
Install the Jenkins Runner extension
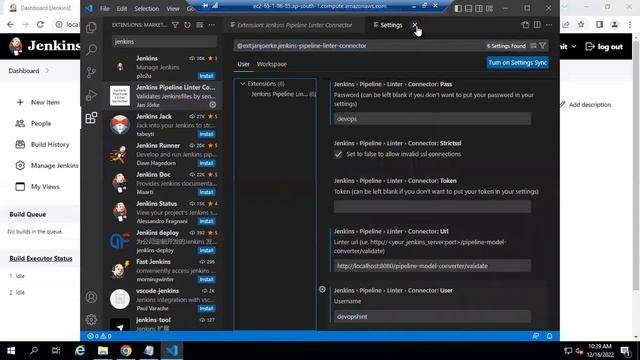206,163
